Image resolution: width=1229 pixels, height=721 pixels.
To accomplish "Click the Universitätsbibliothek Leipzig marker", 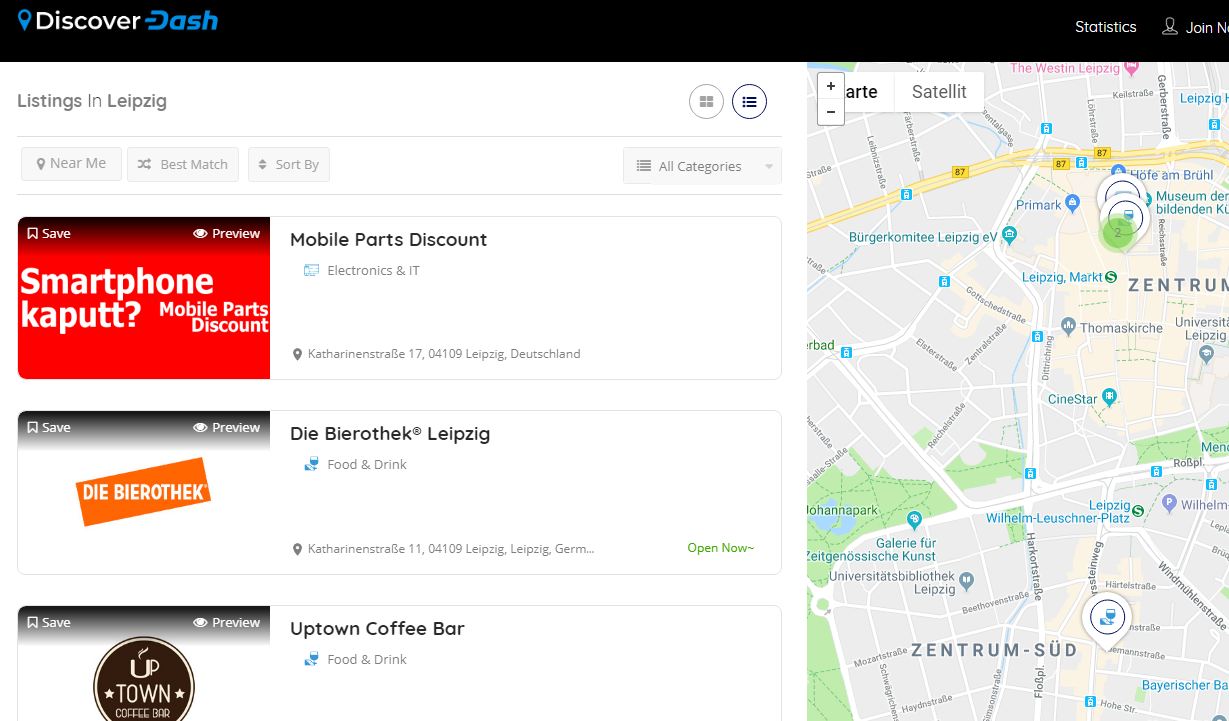I will tap(966, 579).
